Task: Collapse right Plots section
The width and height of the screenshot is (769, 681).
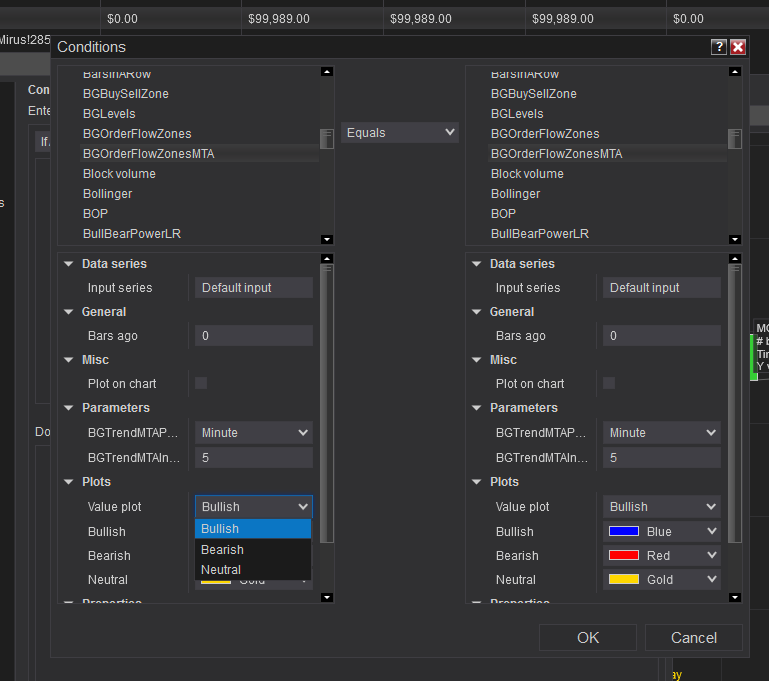Action: coord(477,482)
